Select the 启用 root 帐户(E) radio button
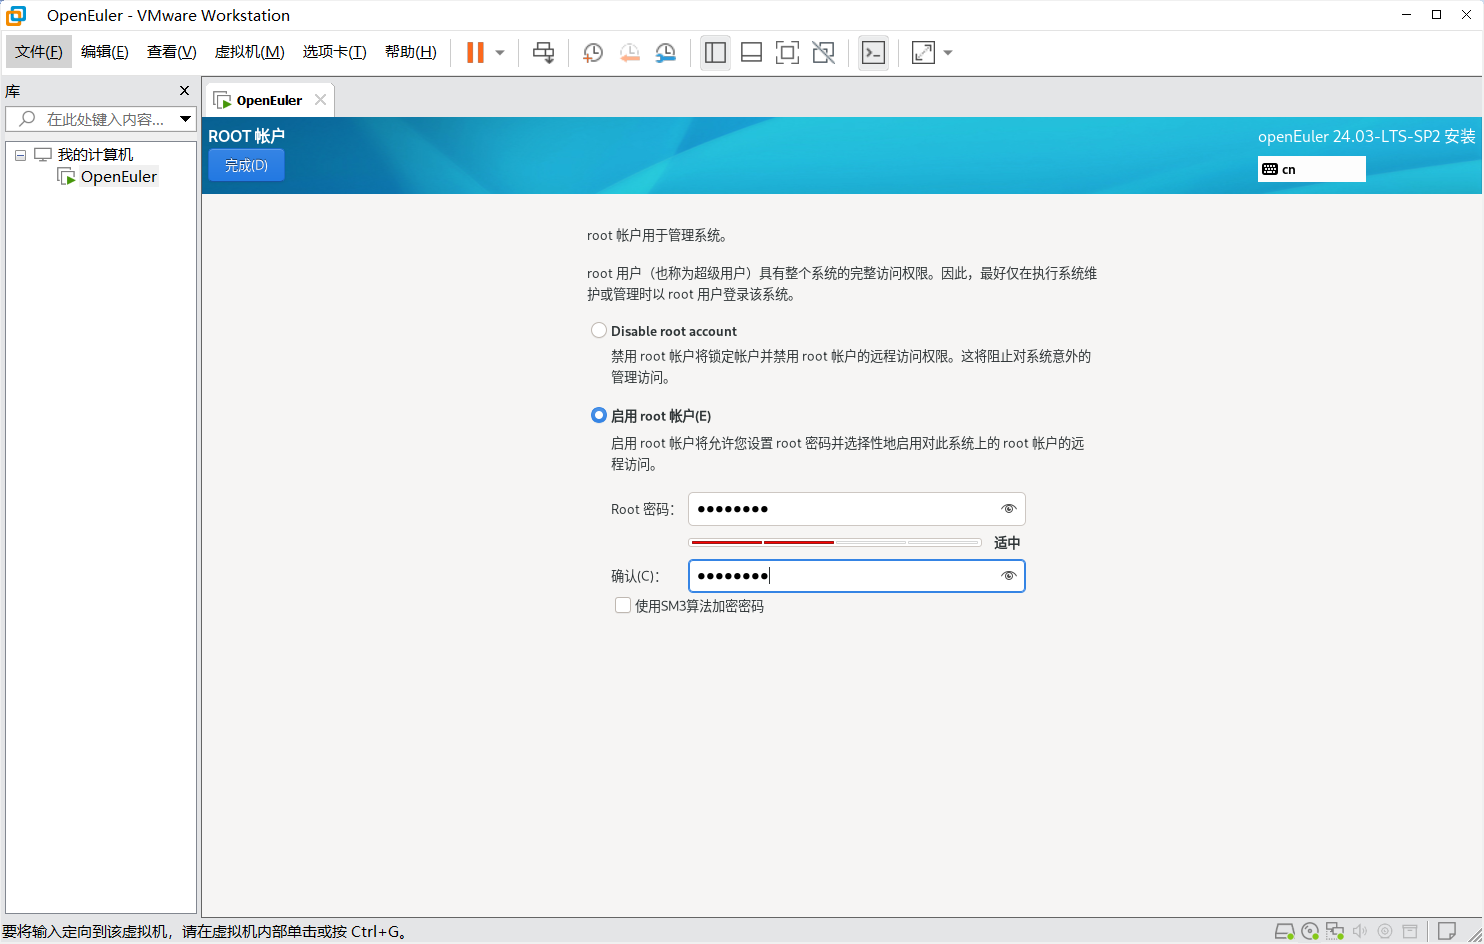The width and height of the screenshot is (1484, 944). [599, 415]
